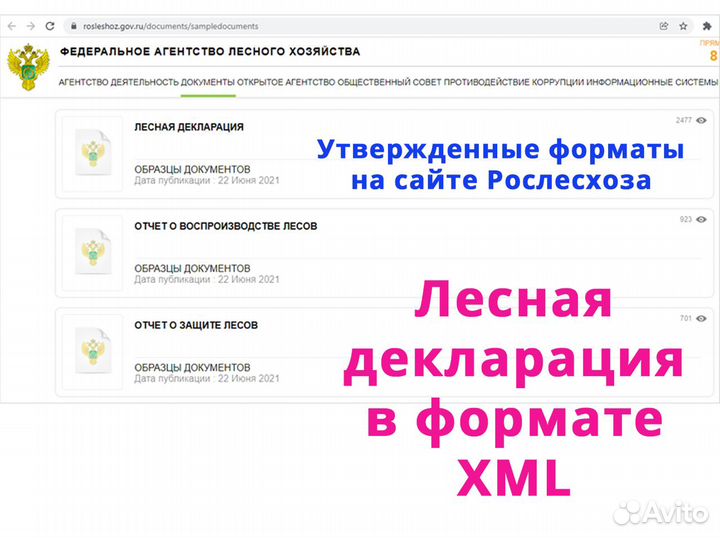Click the ФЕДЕРАЛЬНОЕ АГЕНТСТВО ЛЕСНОГО ХОЗЯЙСТВА header title
Image resolution: width=720 pixels, height=538 pixels.
click(210, 51)
